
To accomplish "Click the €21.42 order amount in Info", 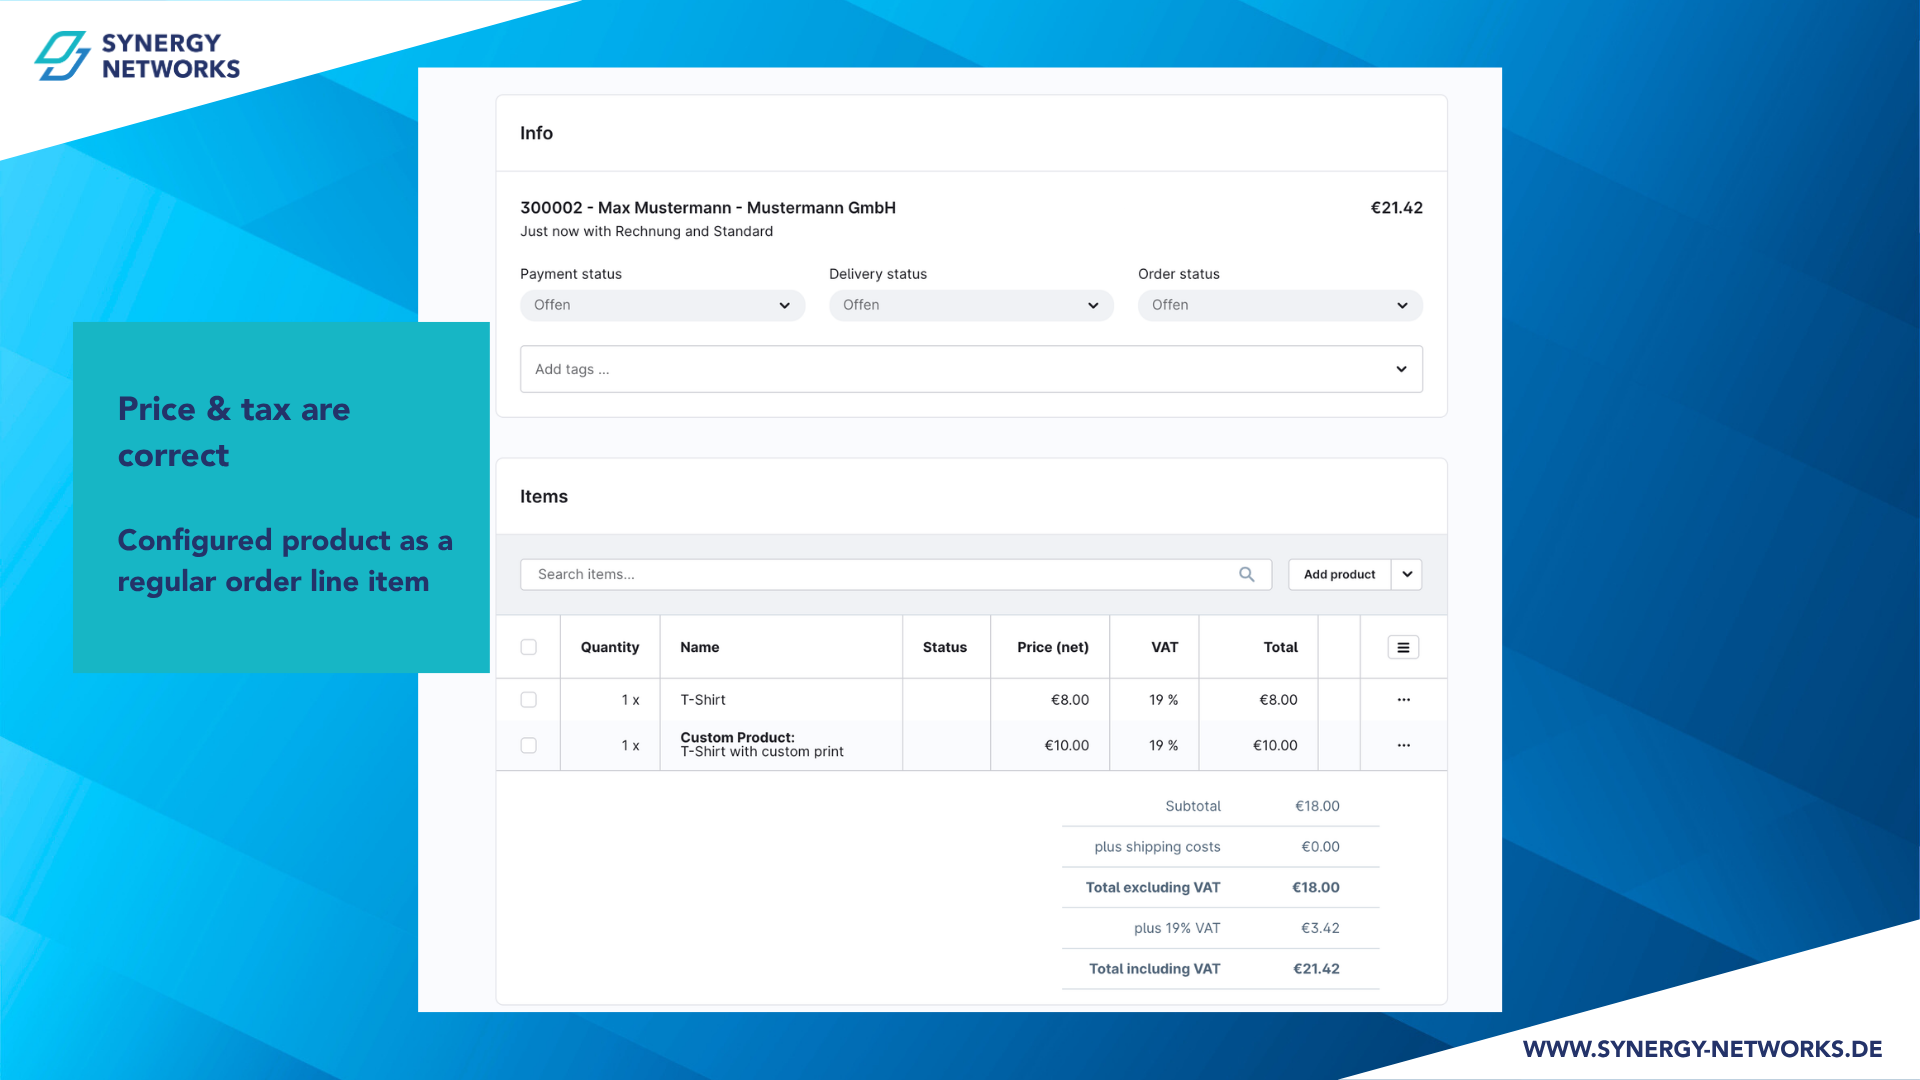I will (1396, 208).
